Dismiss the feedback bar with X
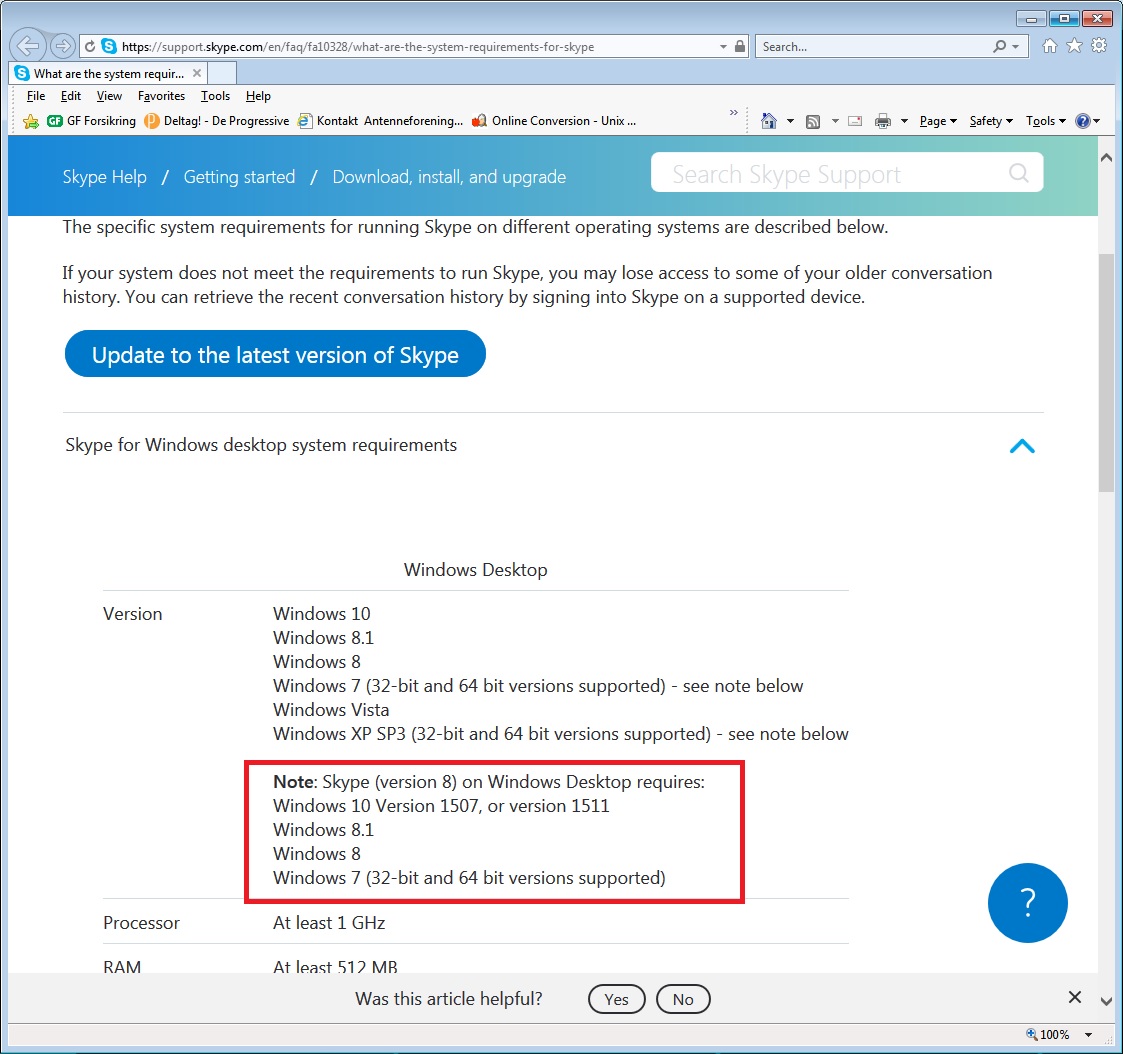Viewport: 1123px width, 1054px height. tap(1074, 997)
